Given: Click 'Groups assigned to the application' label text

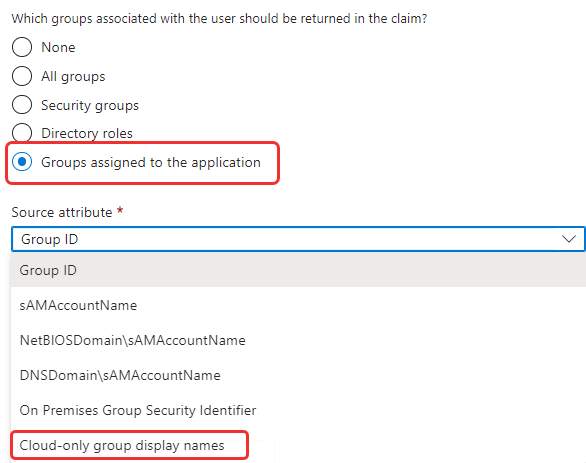Looking at the screenshot, I should click(x=151, y=163).
